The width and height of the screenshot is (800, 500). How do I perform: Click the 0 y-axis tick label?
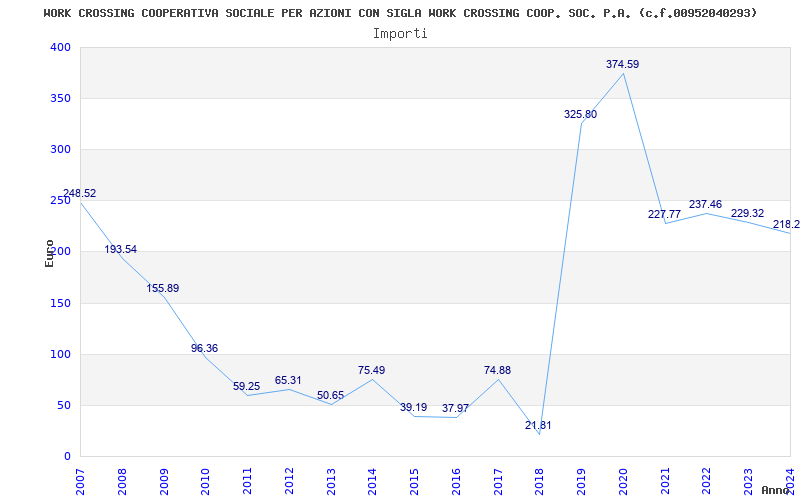pyautogui.click(x=67, y=457)
